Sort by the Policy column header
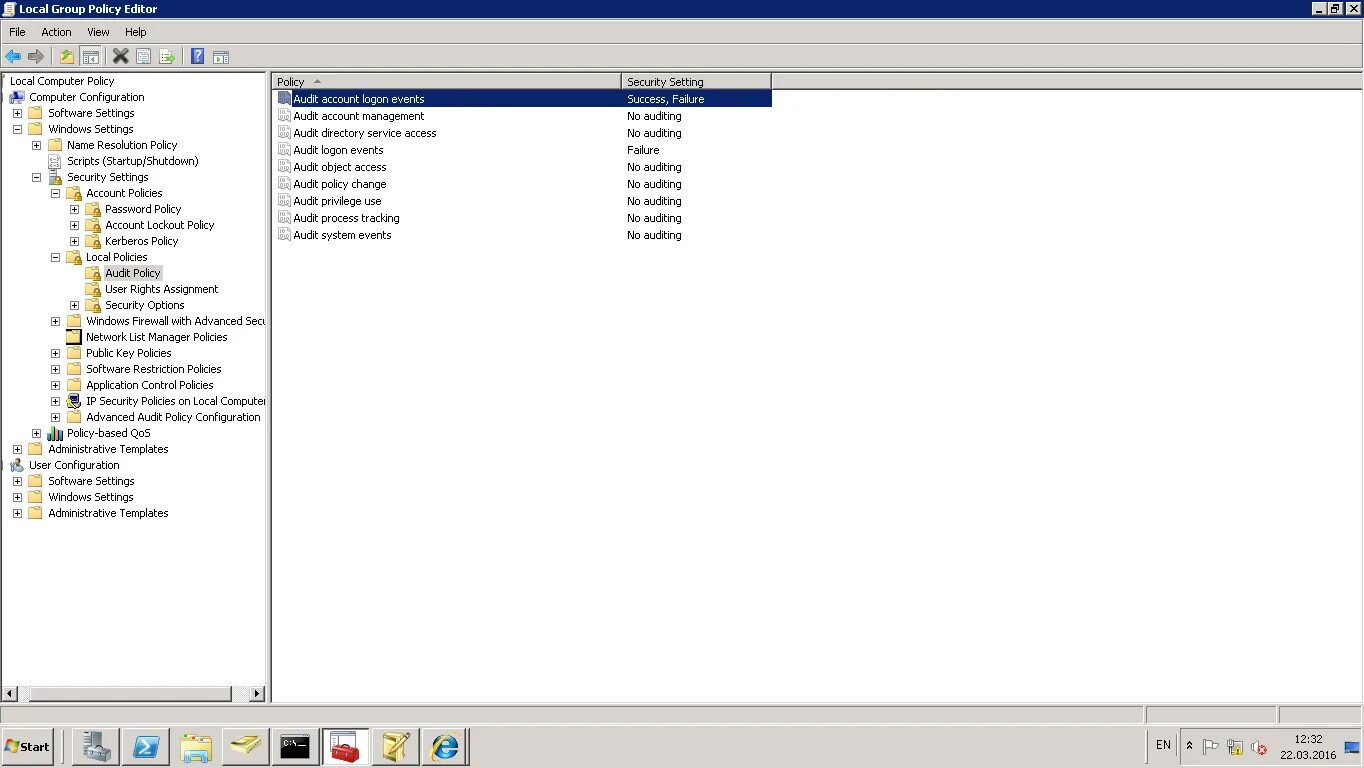The image size is (1364, 768). (x=446, y=81)
